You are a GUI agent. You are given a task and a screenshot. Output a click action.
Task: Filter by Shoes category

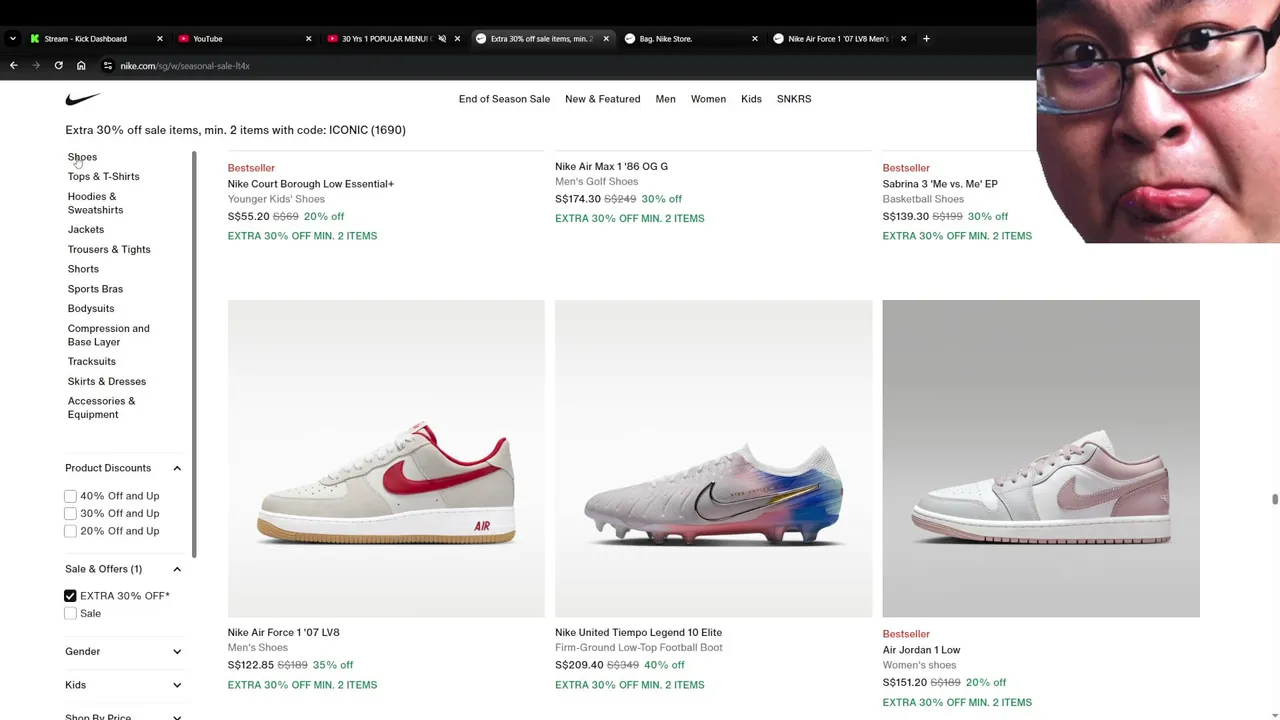pyautogui.click(x=82, y=157)
